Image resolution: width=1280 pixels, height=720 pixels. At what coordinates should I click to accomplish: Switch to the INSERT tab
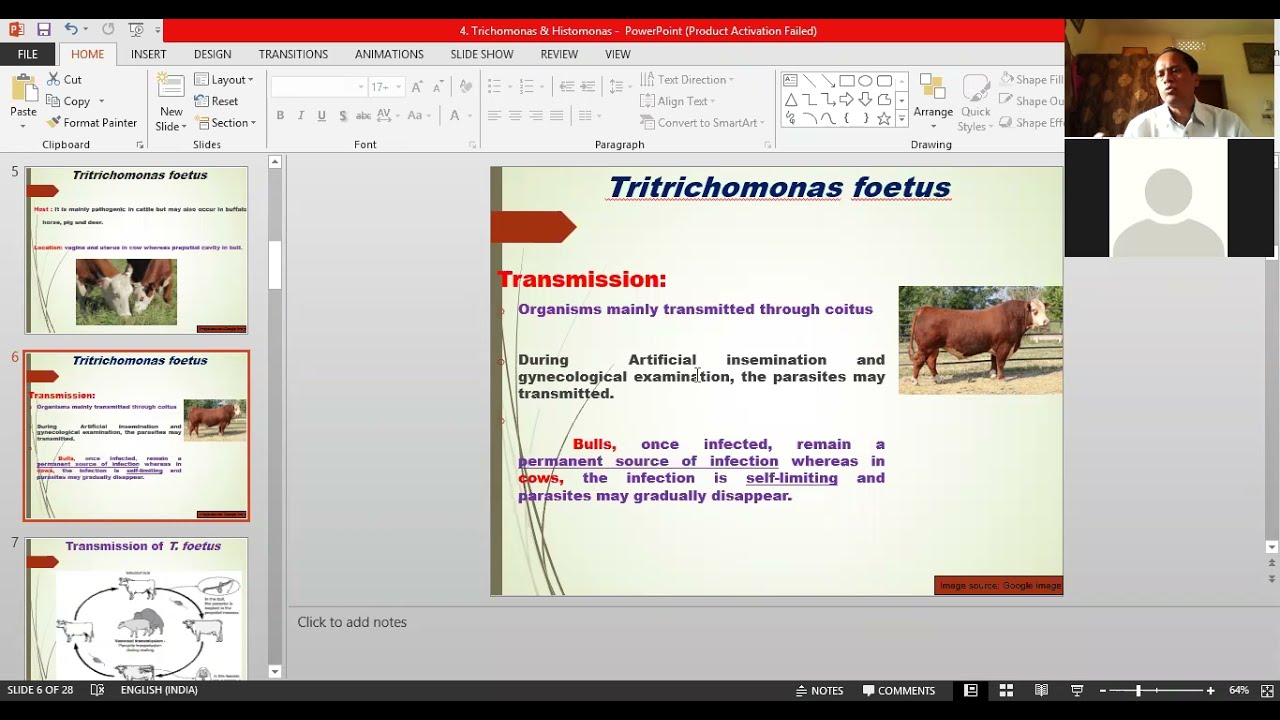148,54
